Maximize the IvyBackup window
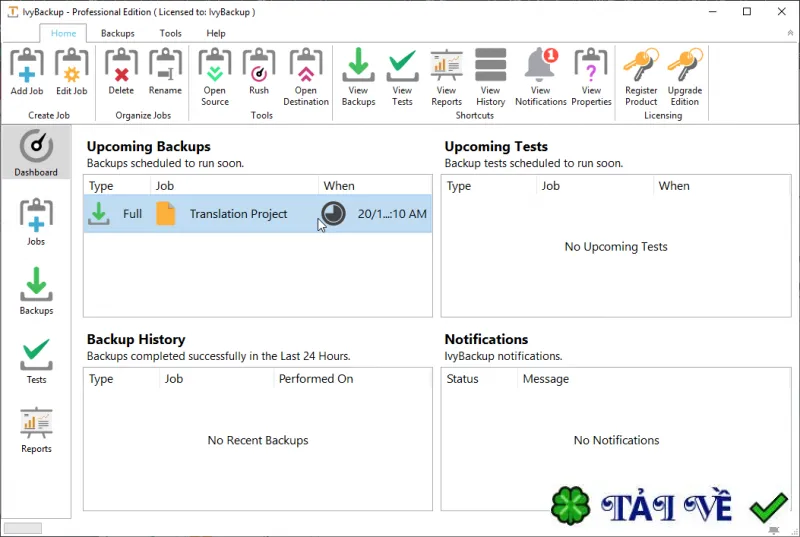 point(747,11)
